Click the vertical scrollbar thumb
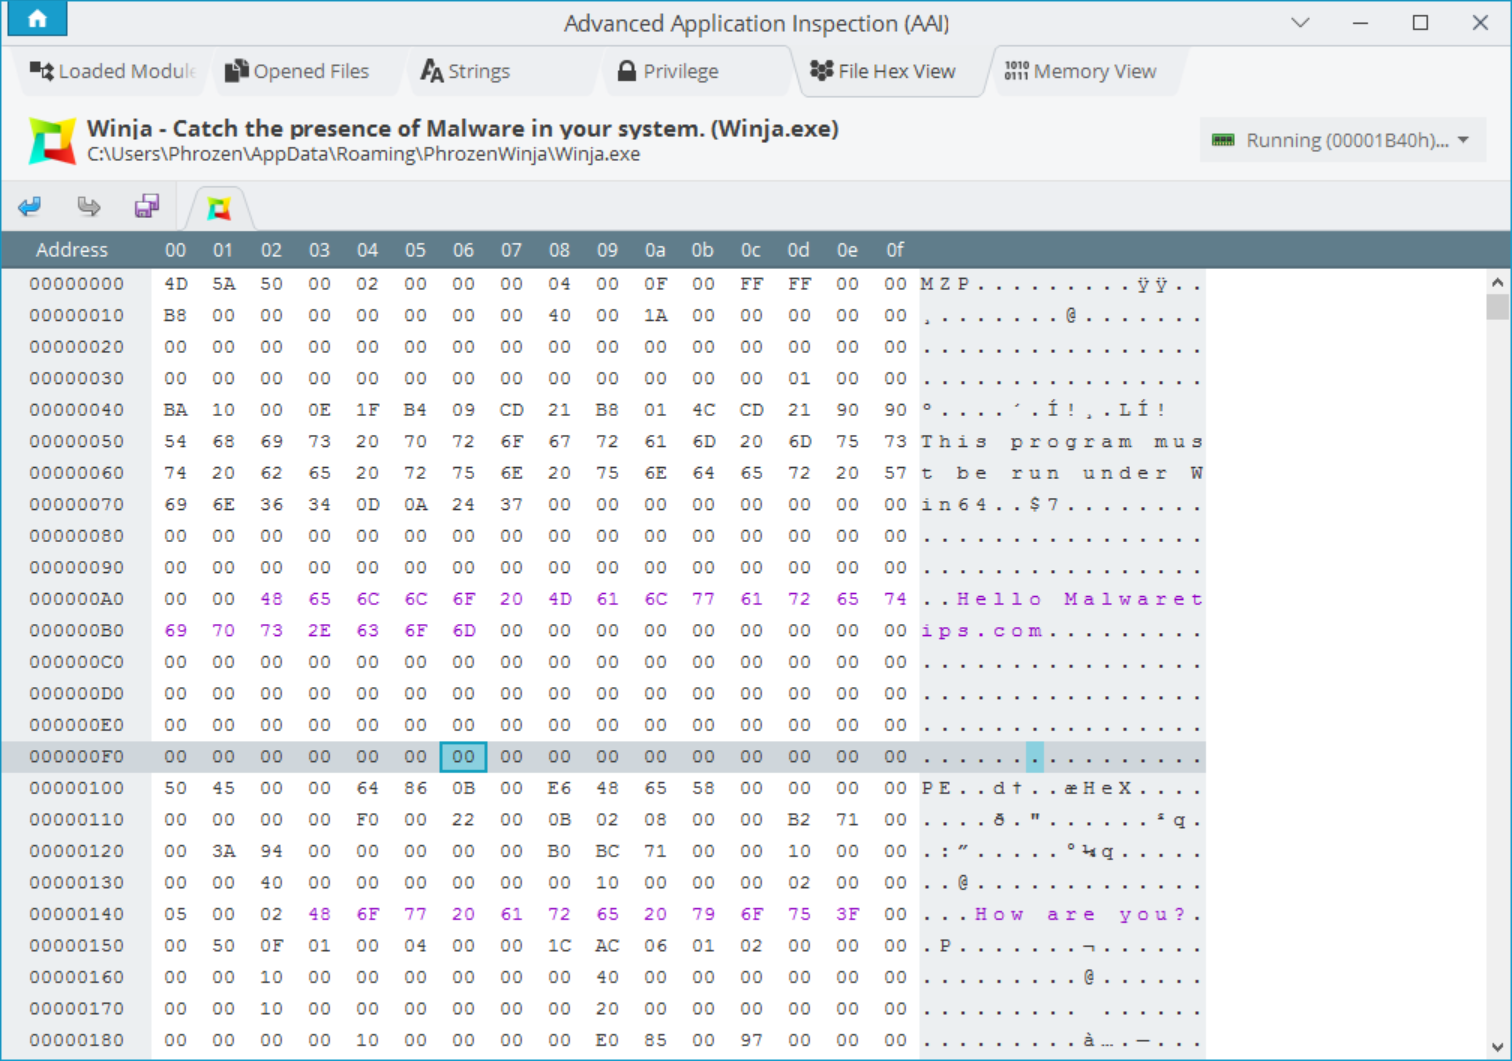The width and height of the screenshot is (1512, 1061). click(1497, 305)
